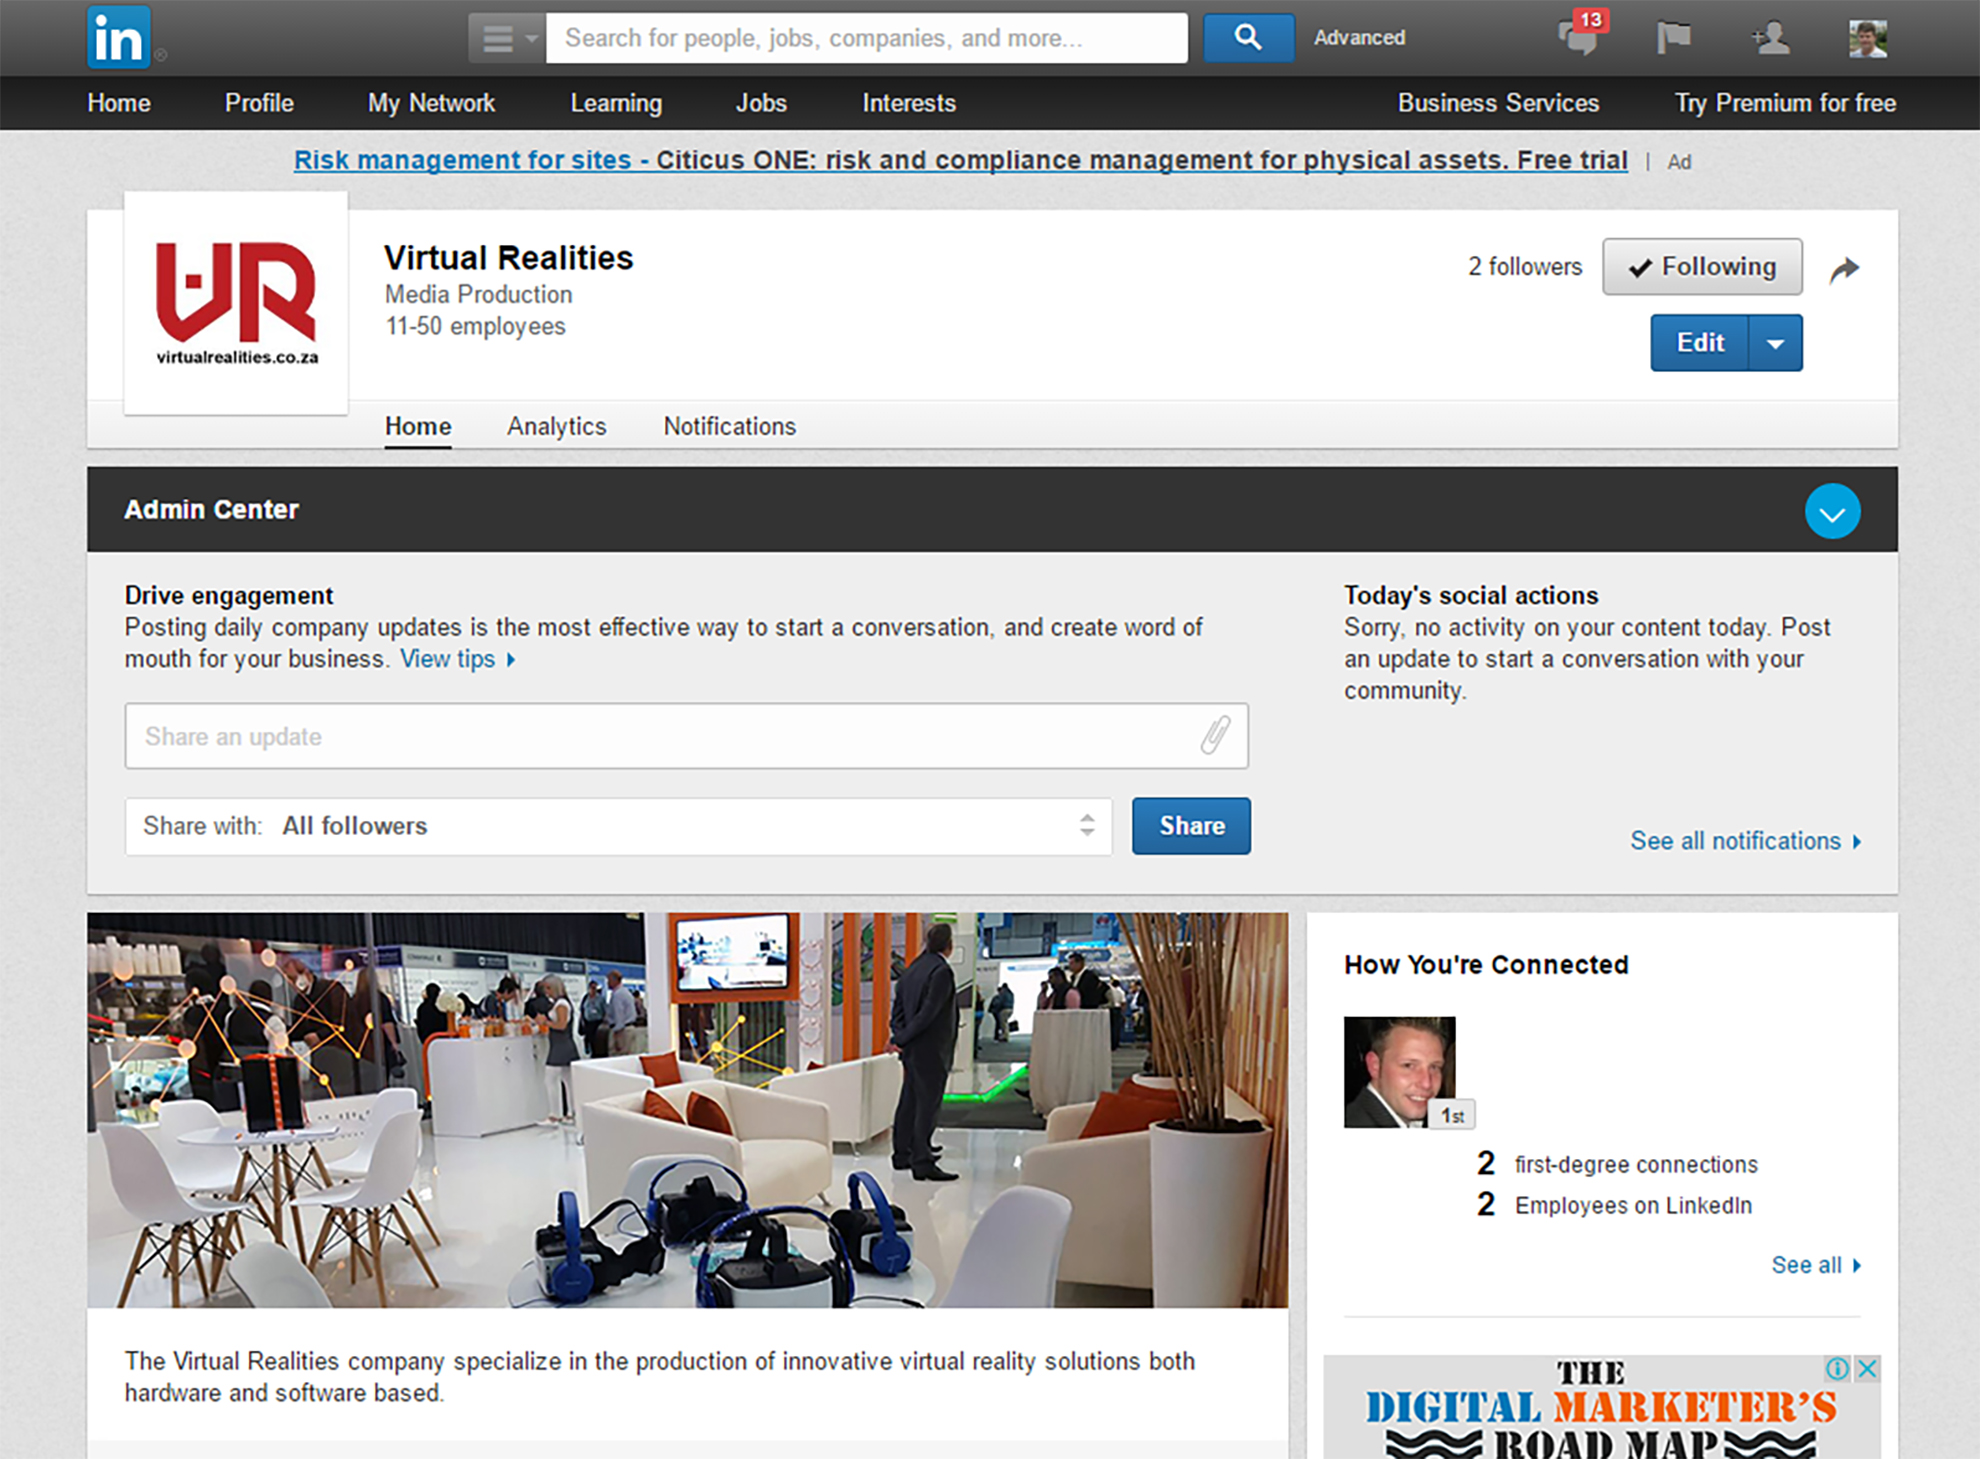The image size is (1980, 1459).
Task: Switch to the Analytics tab
Action: tap(556, 426)
